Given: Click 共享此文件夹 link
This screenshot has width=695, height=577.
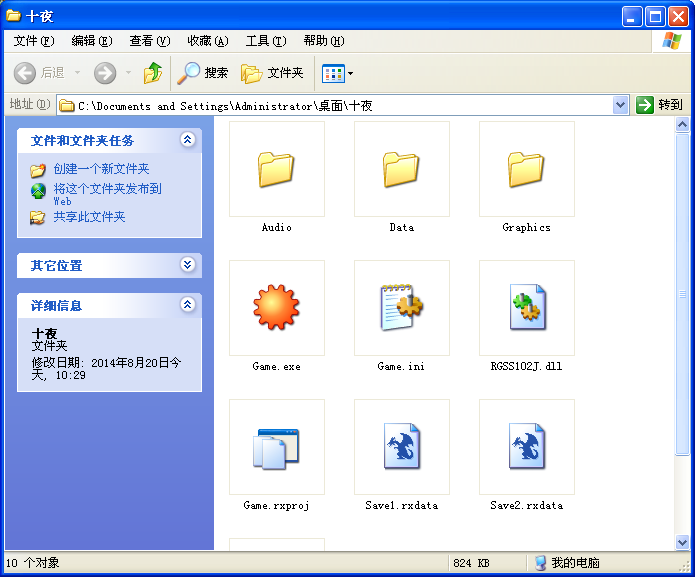Looking at the screenshot, I should click(89, 217).
